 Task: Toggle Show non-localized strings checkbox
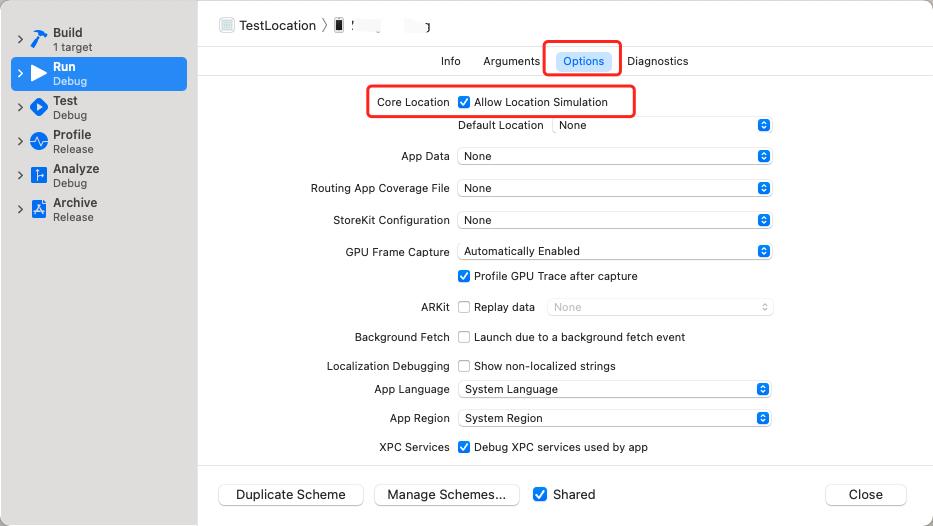pyautogui.click(x=464, y=366)
